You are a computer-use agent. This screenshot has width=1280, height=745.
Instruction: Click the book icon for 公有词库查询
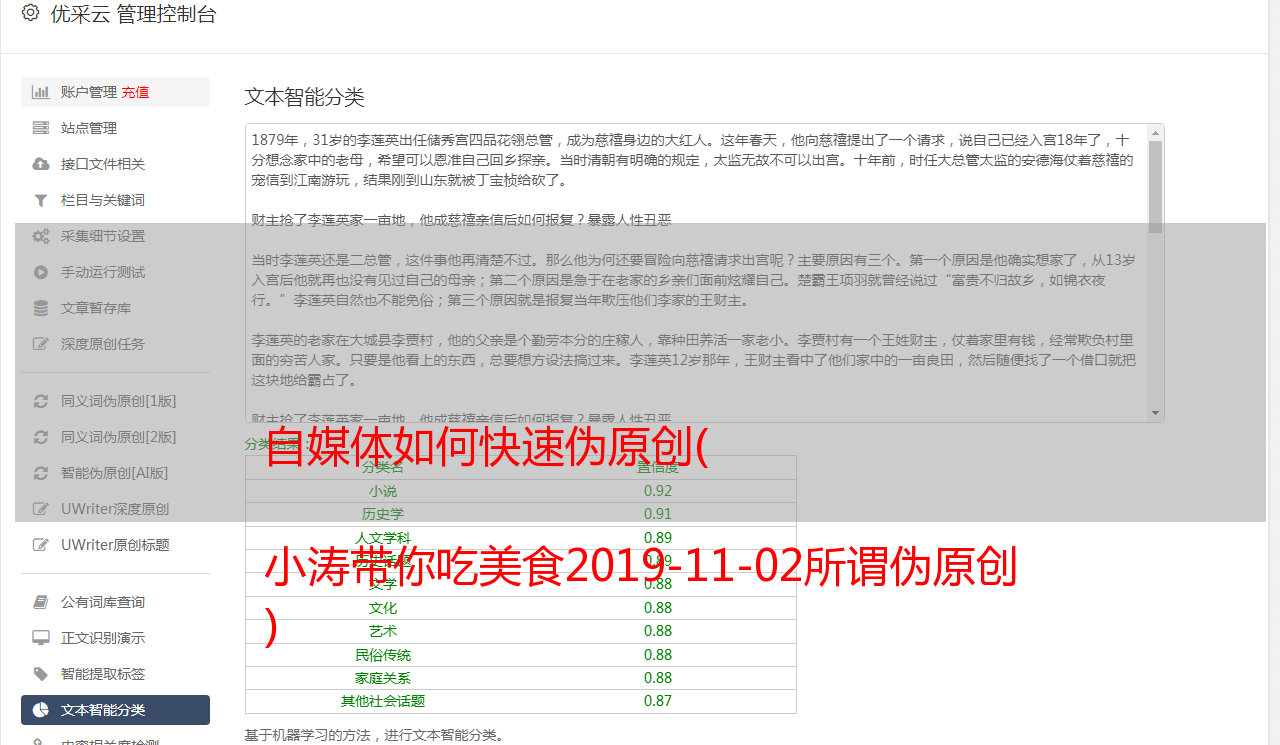[41, 602]
